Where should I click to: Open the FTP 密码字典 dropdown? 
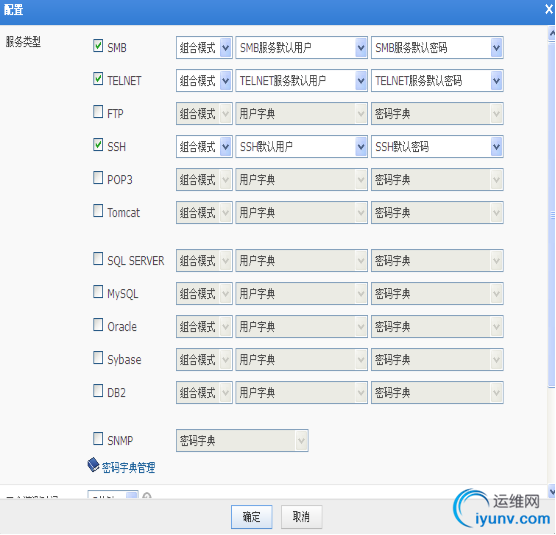[x=437, y=113]
